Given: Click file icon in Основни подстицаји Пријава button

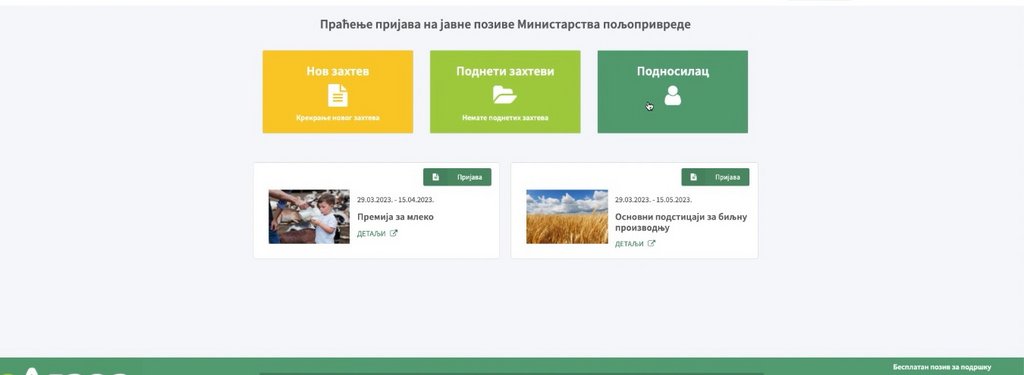Looking at the screenshot, I should click(694, 177).
